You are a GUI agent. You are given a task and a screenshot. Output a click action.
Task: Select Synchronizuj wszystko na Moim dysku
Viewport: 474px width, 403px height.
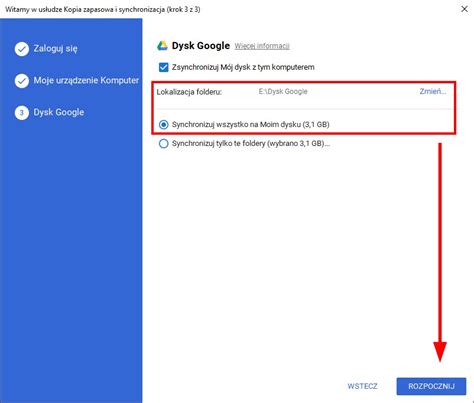pyautogui.click(x=163, y=124)
